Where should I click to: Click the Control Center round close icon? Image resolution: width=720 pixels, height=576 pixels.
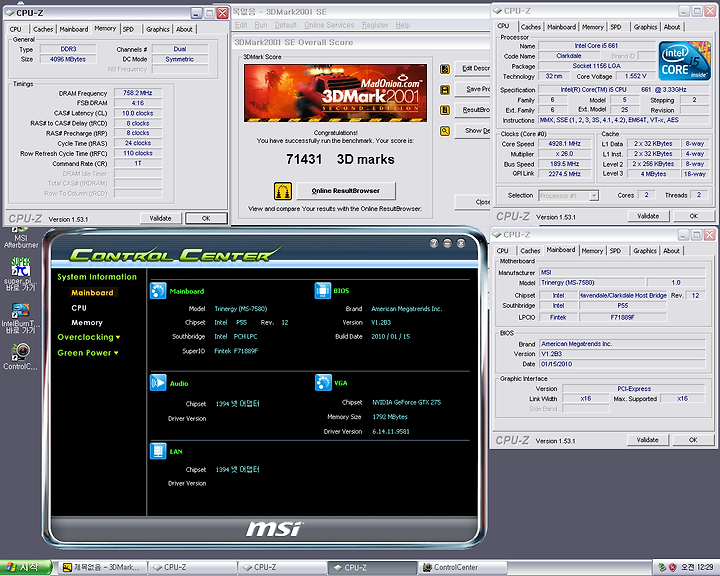pos(461,243)
